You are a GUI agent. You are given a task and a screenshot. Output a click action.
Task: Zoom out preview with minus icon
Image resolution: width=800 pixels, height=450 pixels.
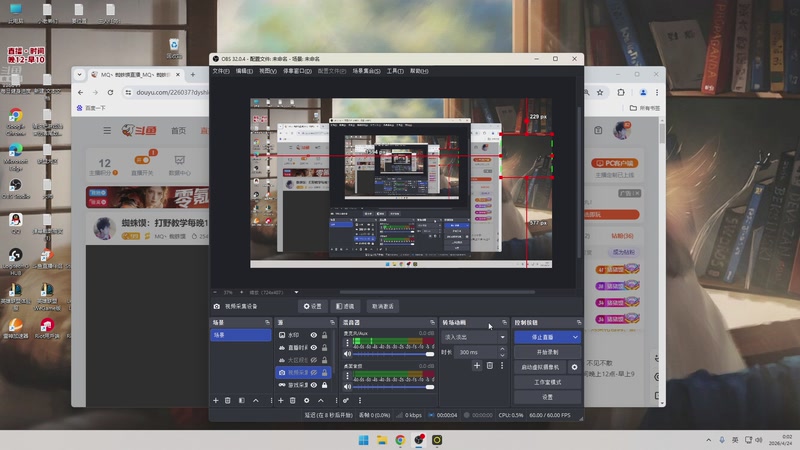point(215,292)
